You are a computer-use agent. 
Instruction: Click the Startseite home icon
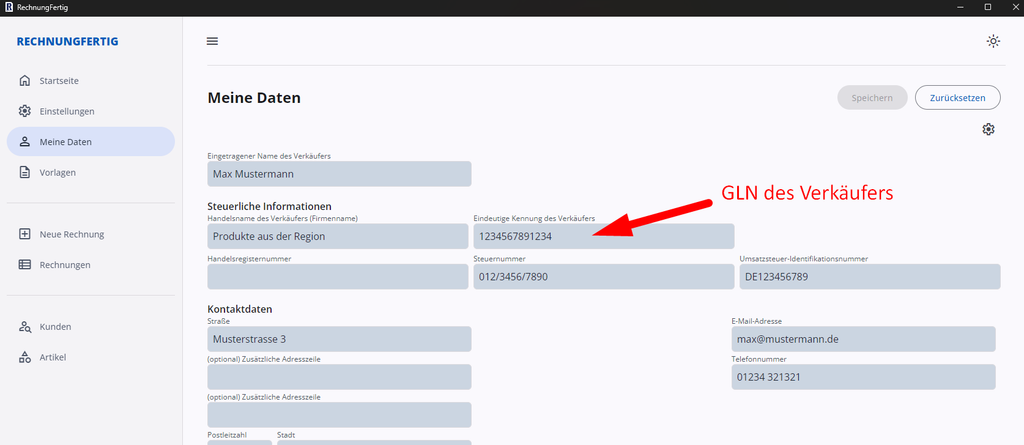(x=25, y=81)
